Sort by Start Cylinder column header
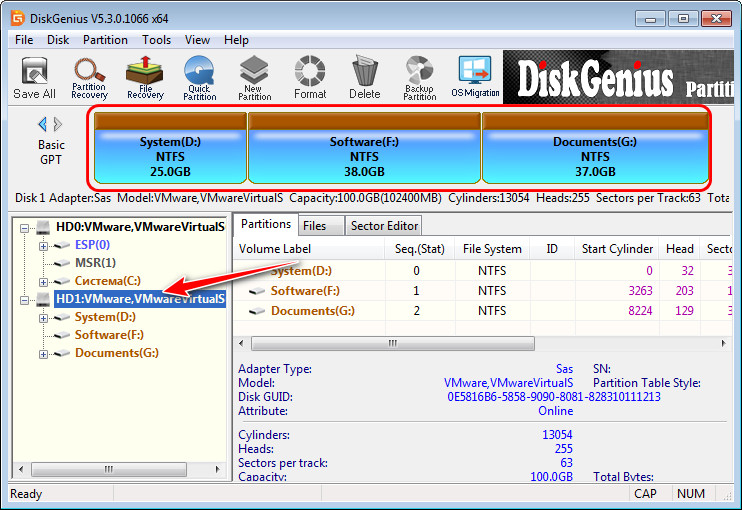Viewport: 742px width, 510px height. click(x=617, y=249)
